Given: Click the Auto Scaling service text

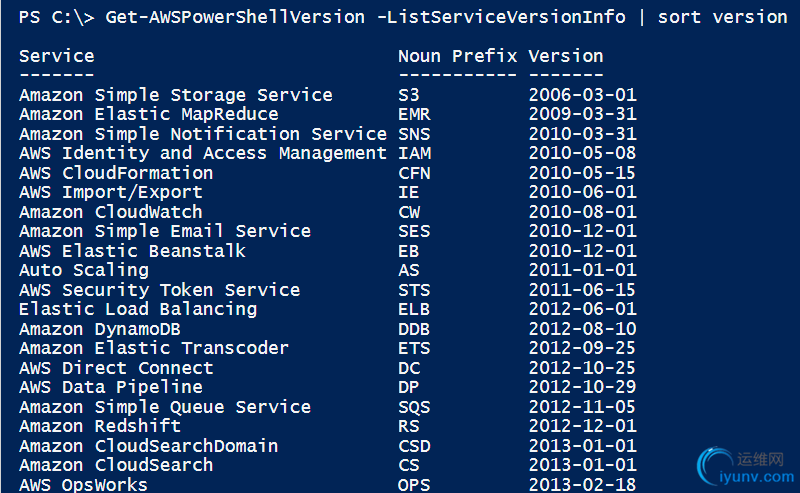Looking at the screenshot, I should tap(84, 270).
